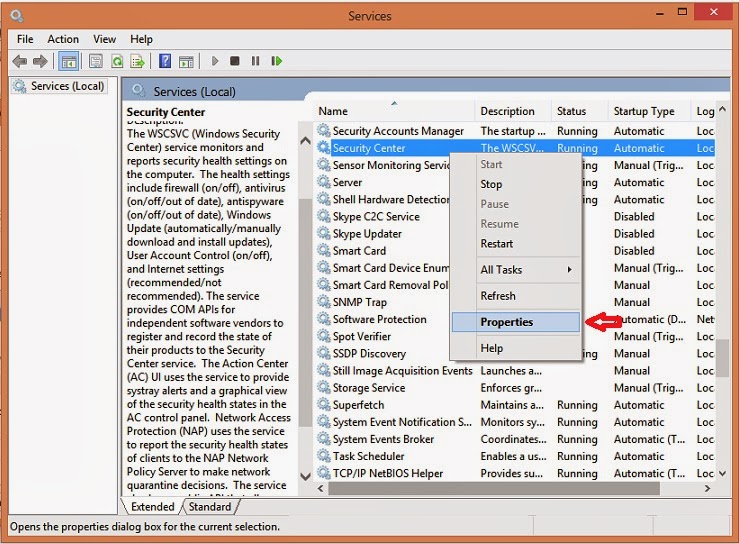This screenshot has height=544, width=739.
Task: Click the gear icon next to Superfetch
Action: pyautogui.click(x=323, y=404)
